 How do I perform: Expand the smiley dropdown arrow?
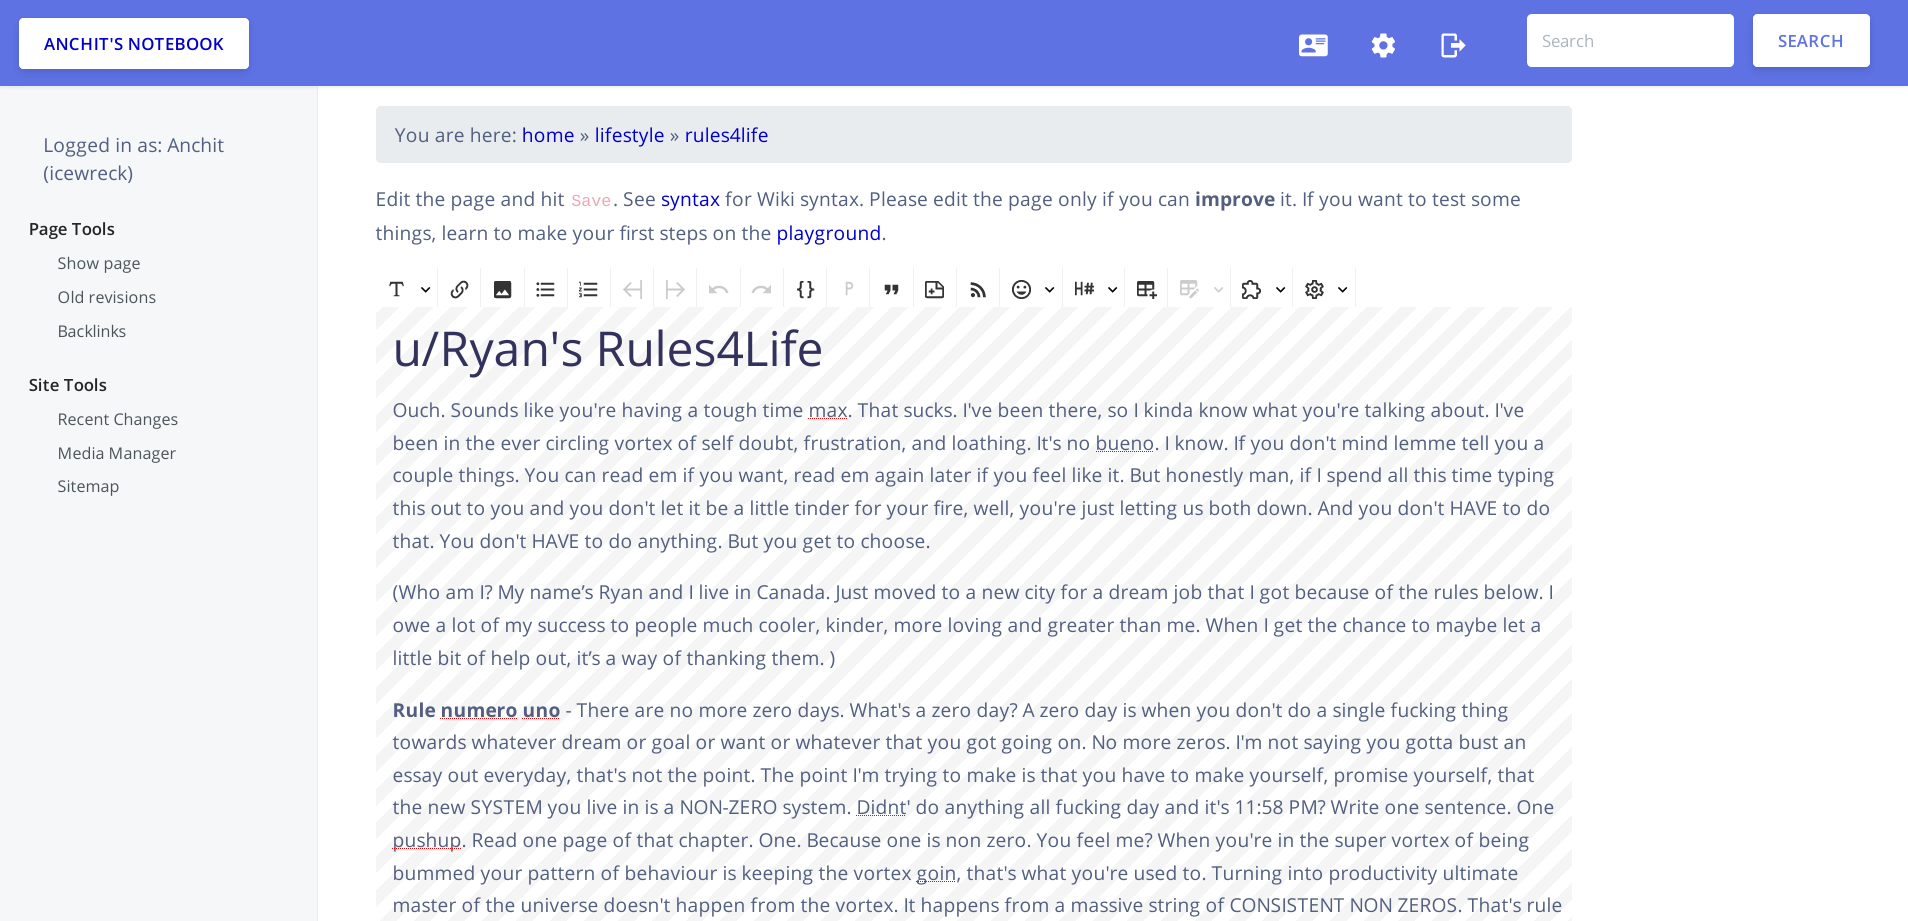[1049, 289]
